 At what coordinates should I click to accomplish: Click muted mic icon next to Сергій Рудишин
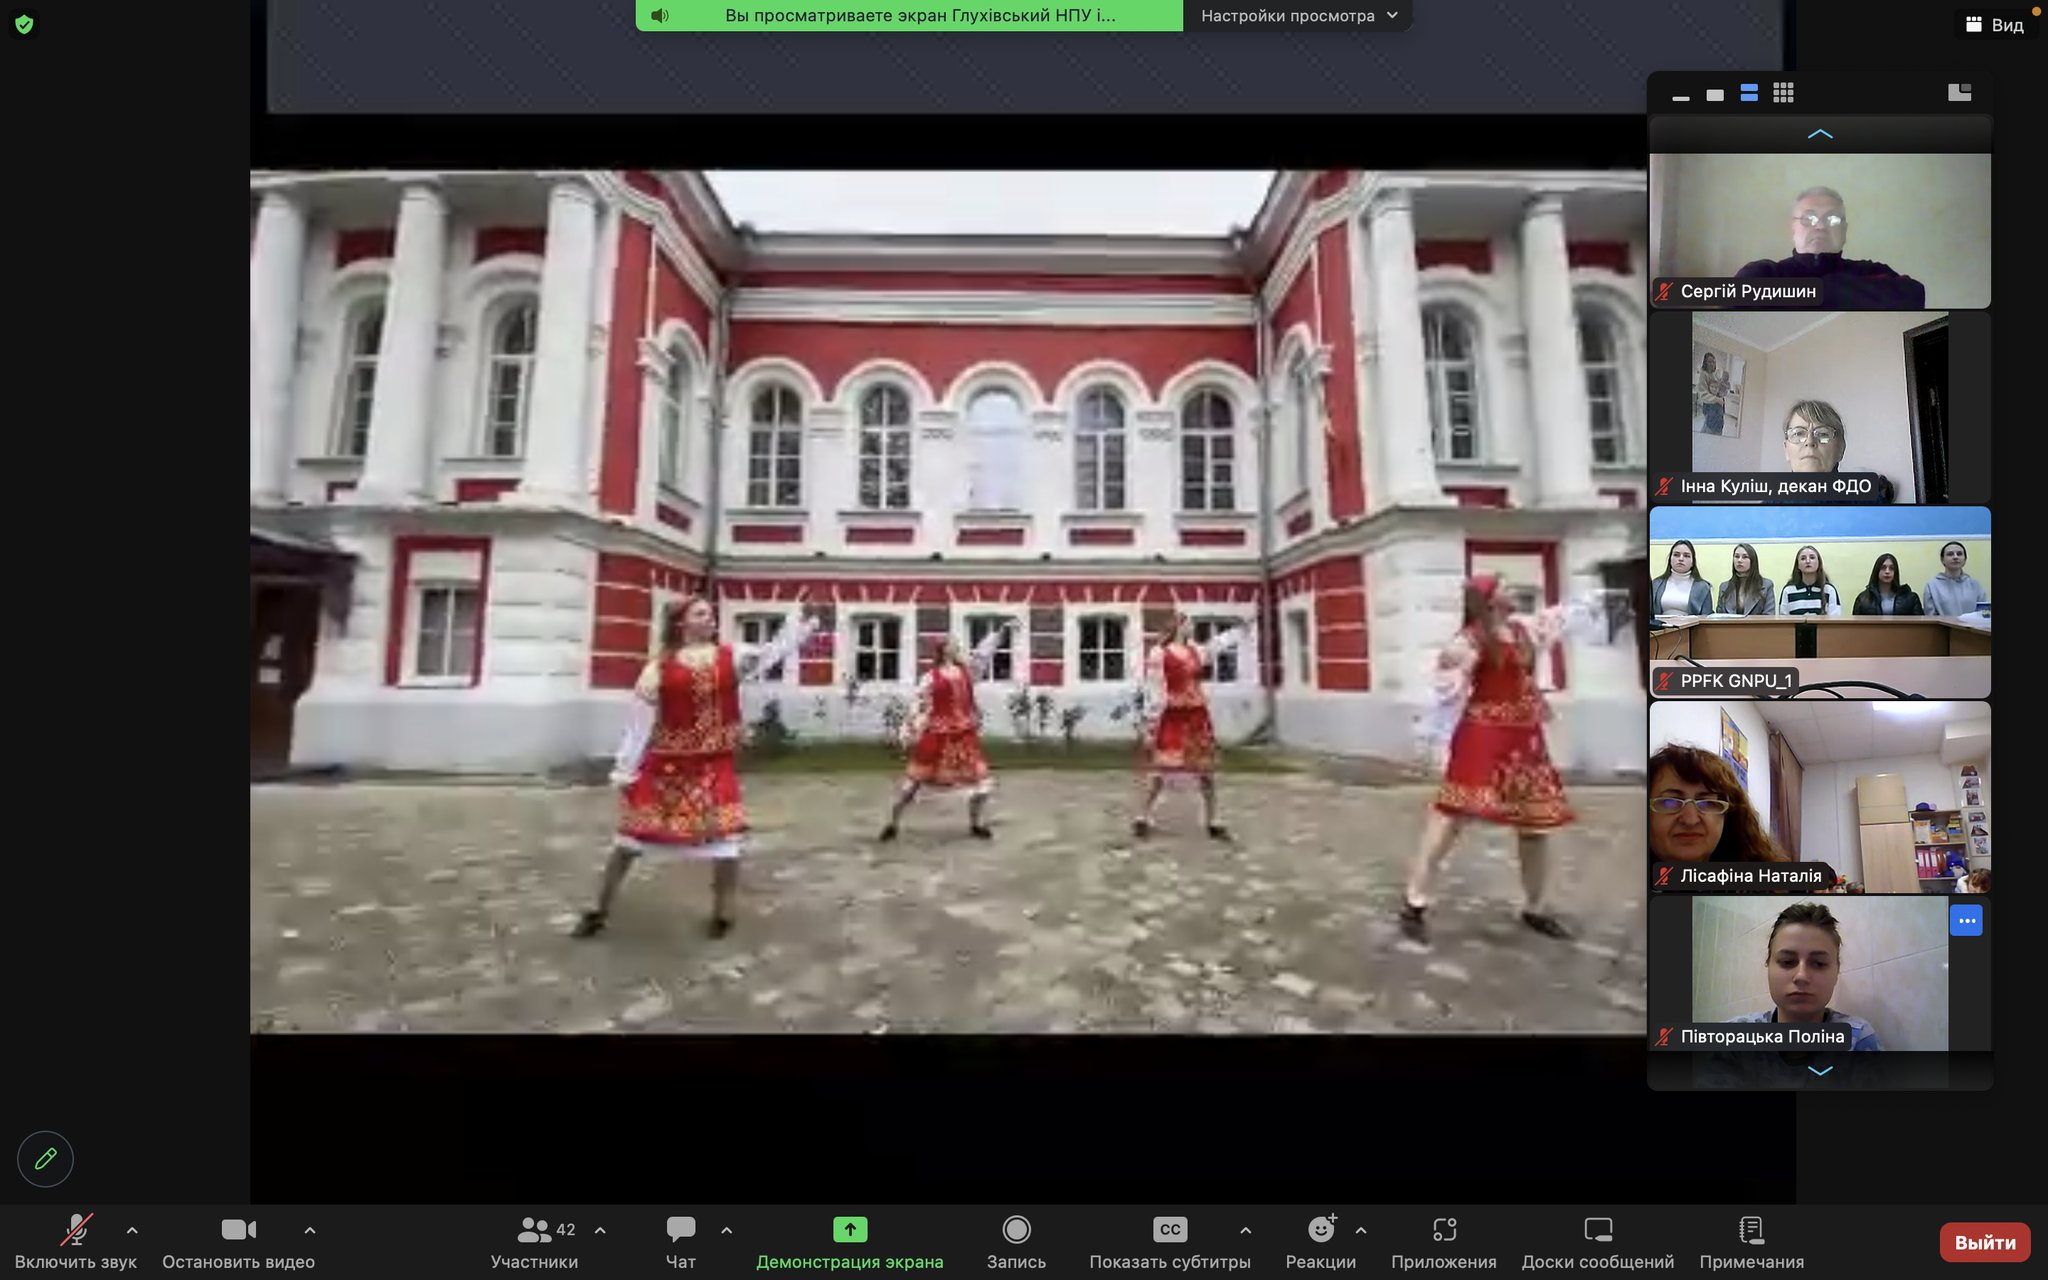1664,292
